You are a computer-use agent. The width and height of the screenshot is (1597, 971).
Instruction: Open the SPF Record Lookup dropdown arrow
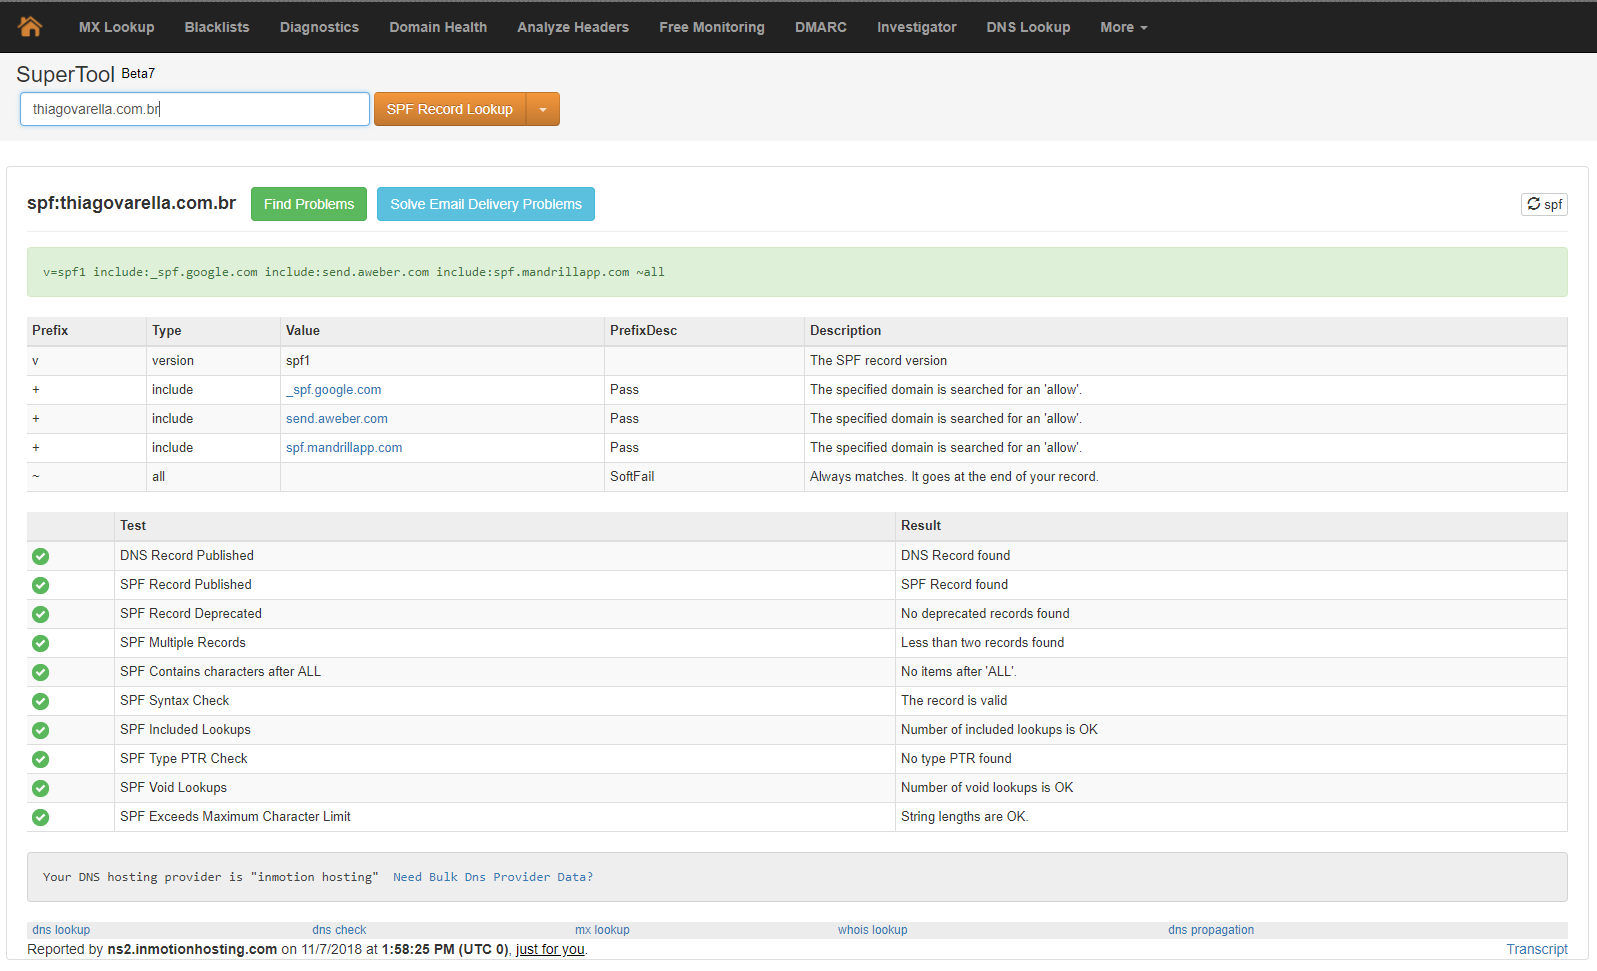[543, 110]
